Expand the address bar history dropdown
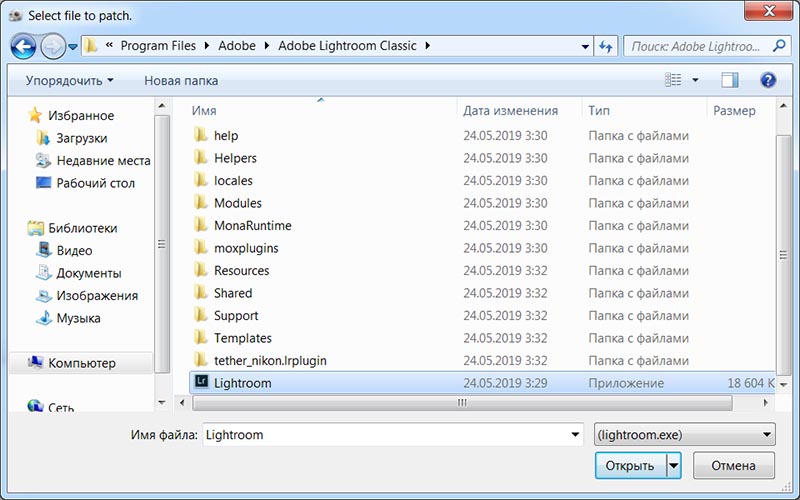Screen dimensions: 800x500 pyautogui.click(x=585, y=46)
